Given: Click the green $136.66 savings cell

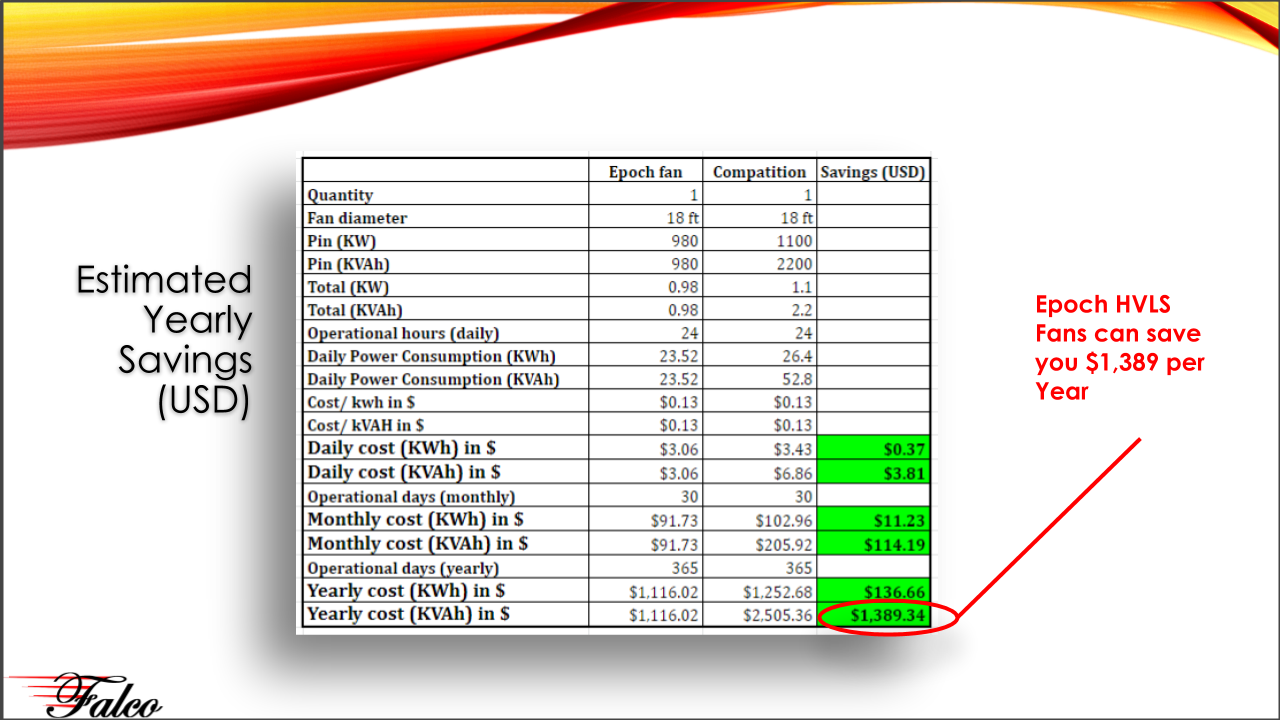Looking at the screenshot, I should [874, 592].
